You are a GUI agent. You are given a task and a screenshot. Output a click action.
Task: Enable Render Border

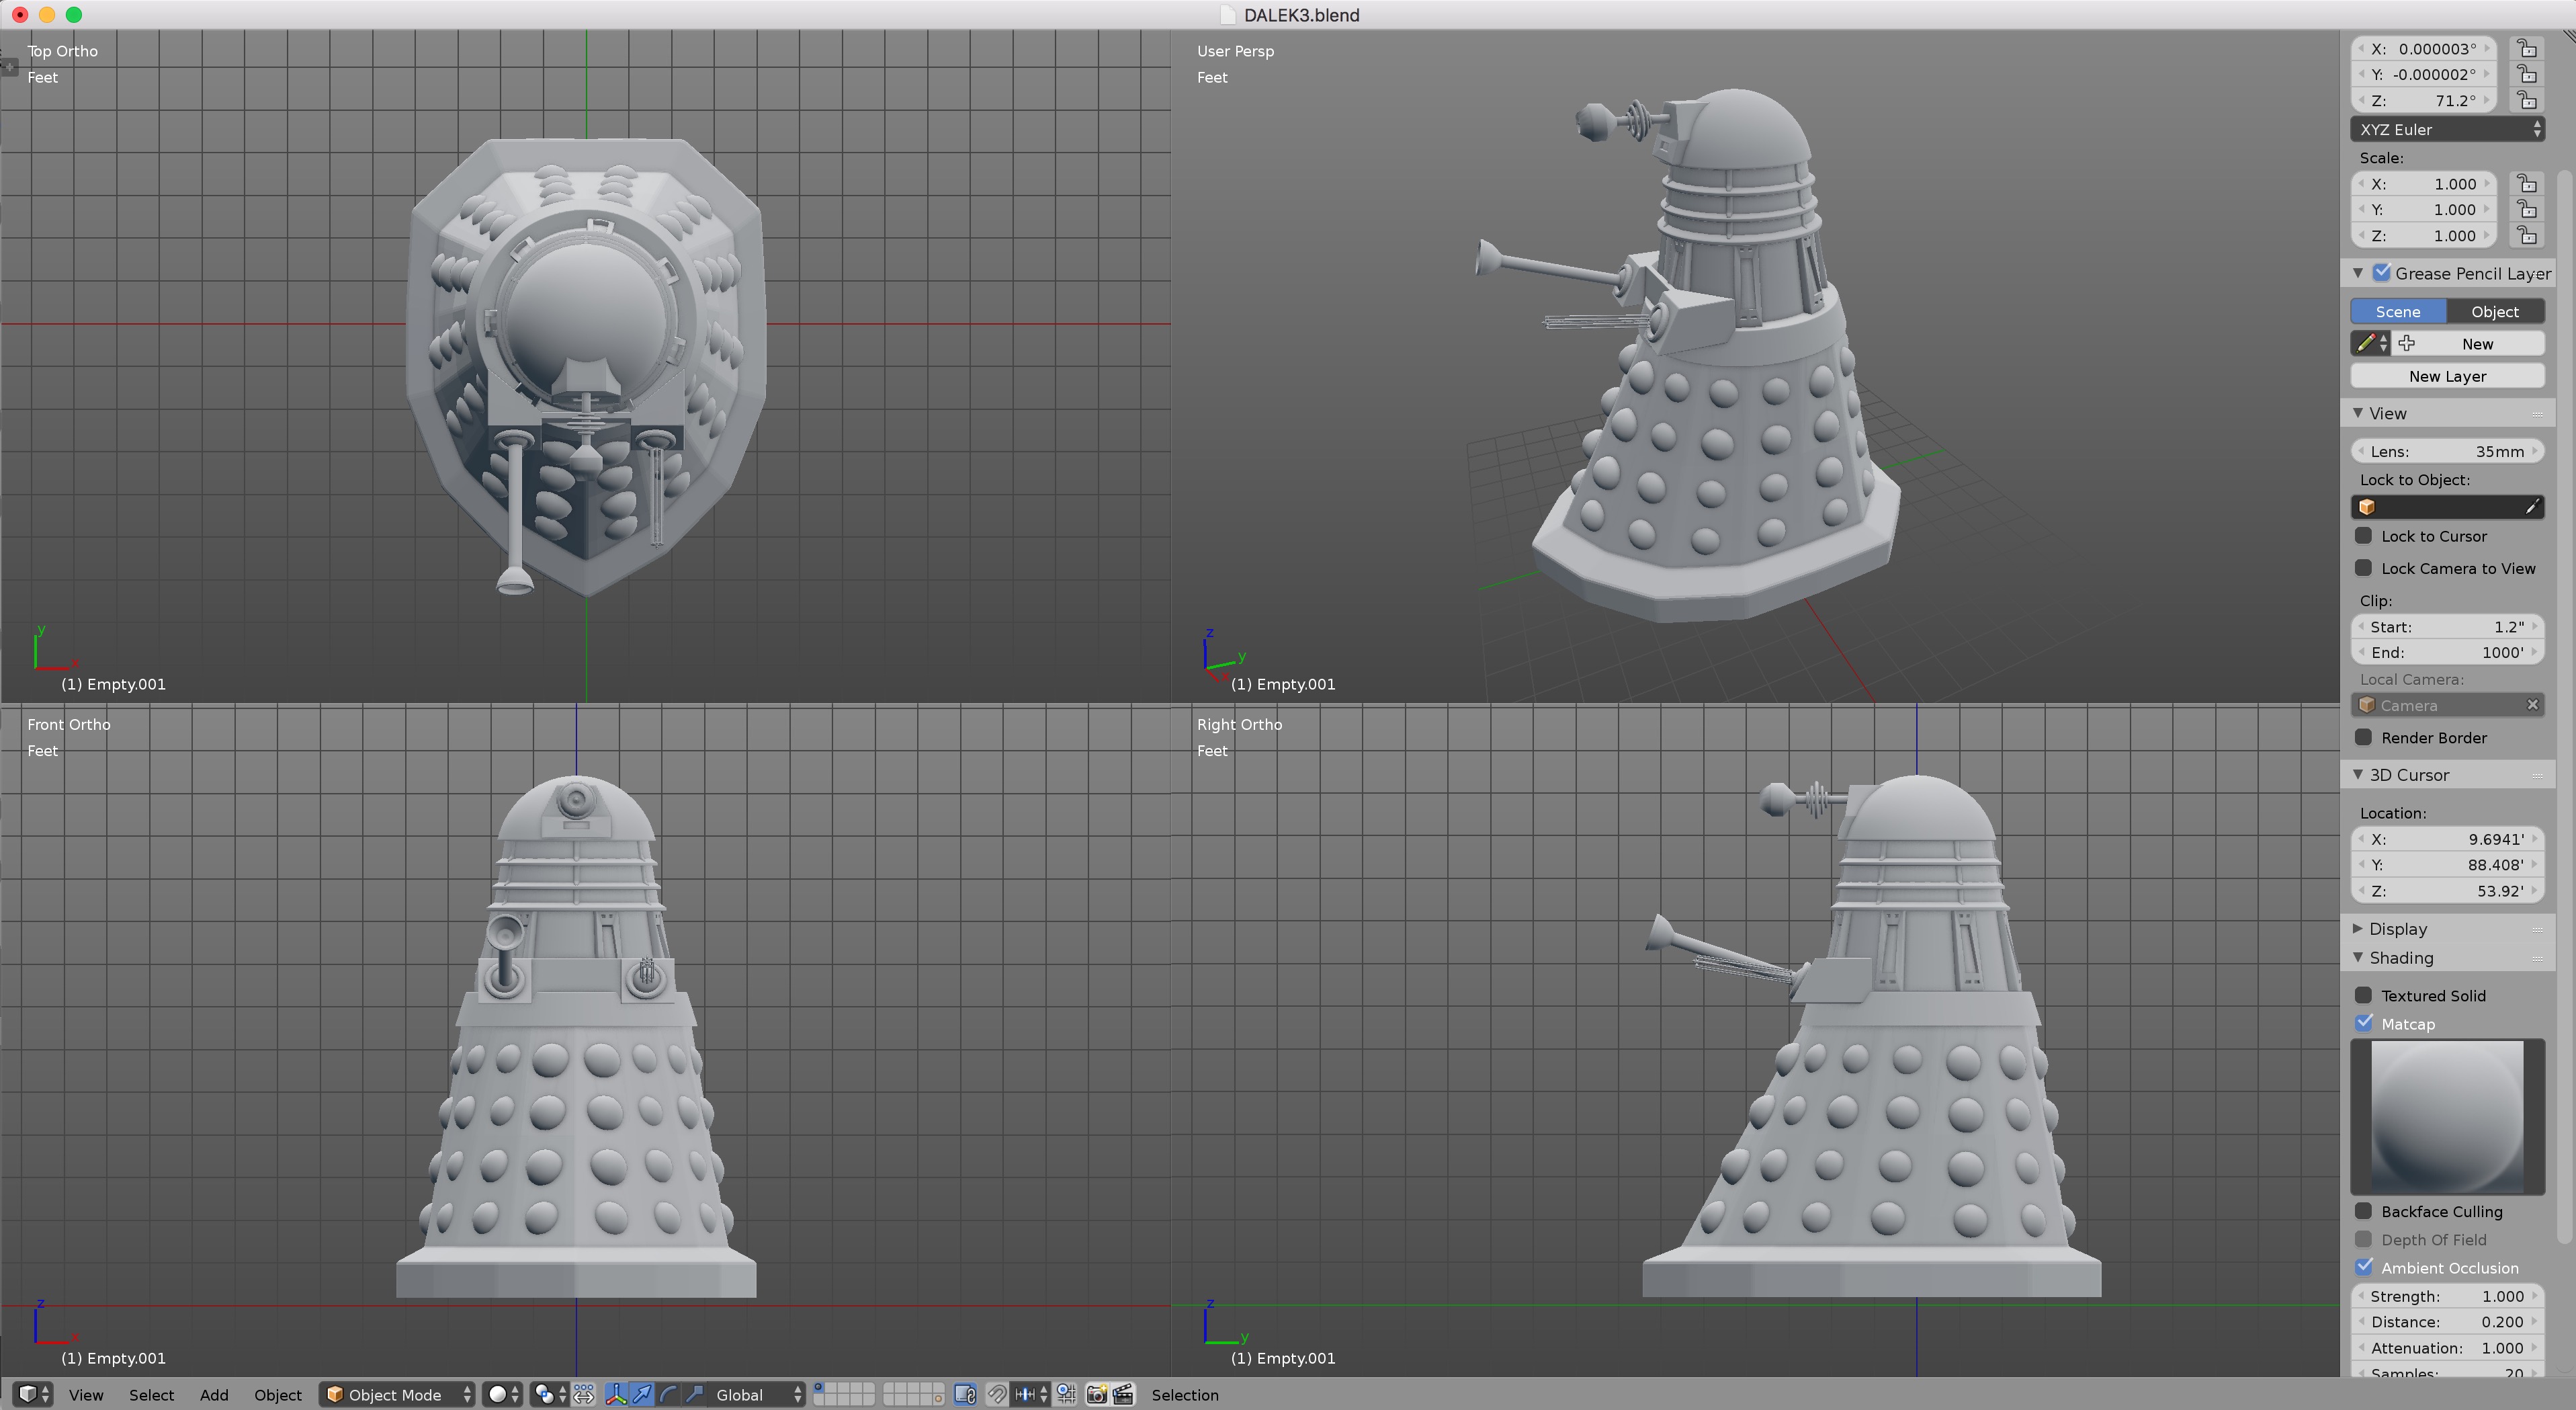pos(2364,737)
